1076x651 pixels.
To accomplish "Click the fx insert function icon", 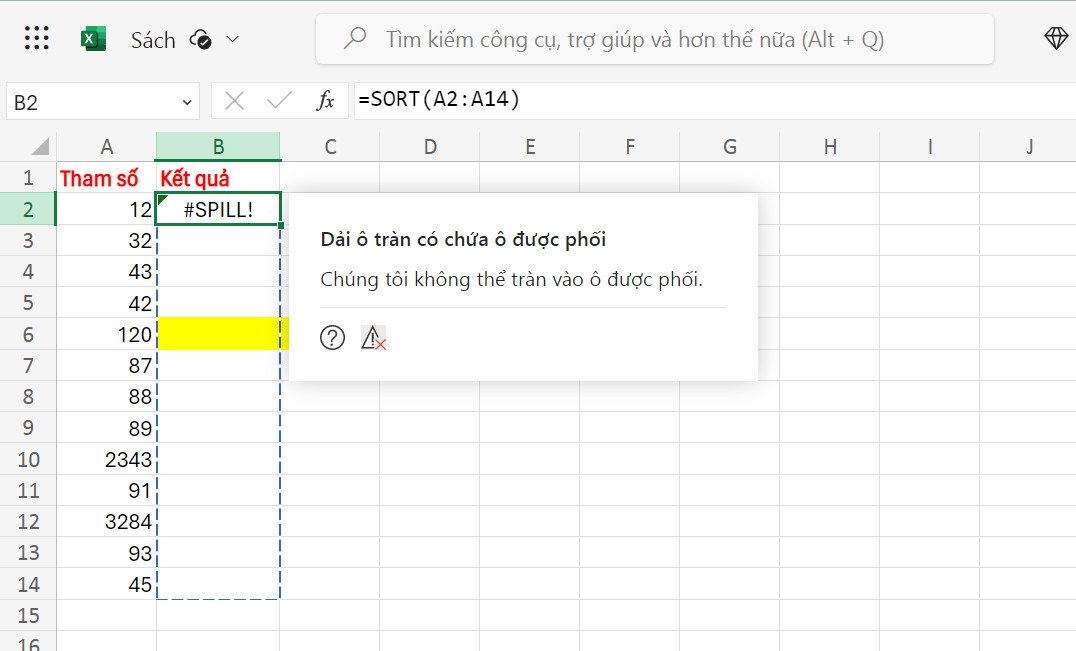I will [325, 101].
